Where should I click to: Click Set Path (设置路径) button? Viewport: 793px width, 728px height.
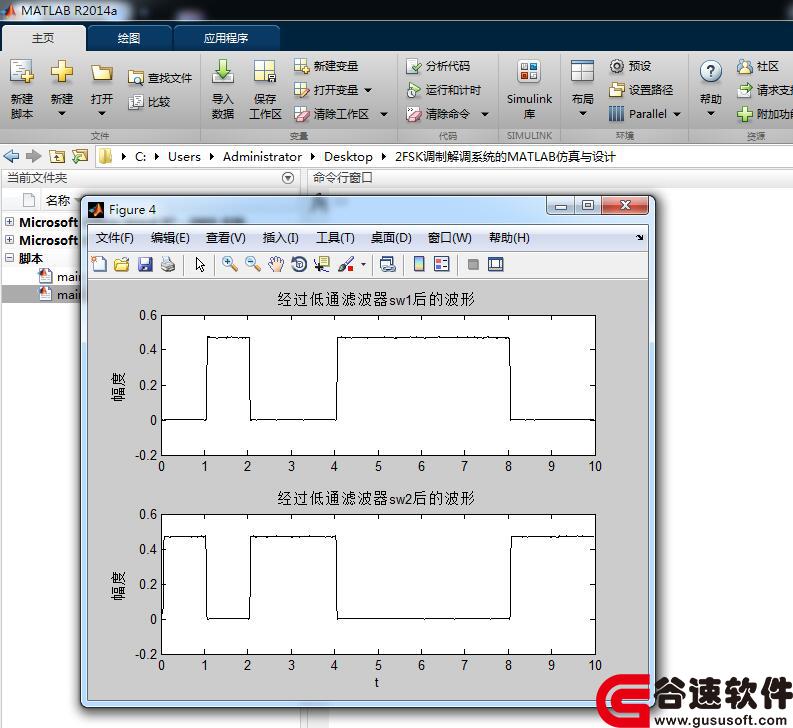coord(641,90)
